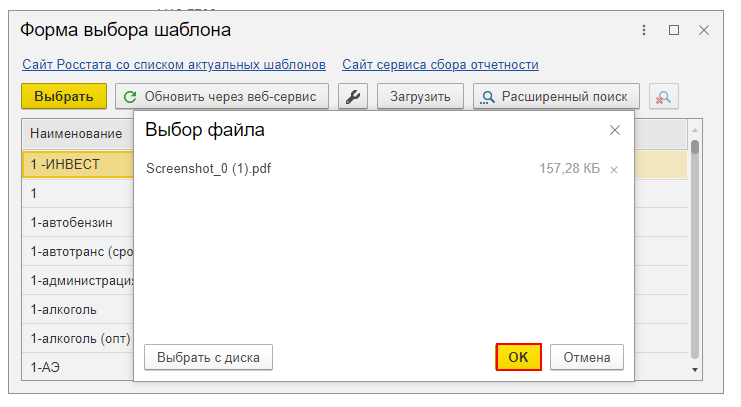
Task: Click Выбрать с диска
Action: [x=208, y=357]
